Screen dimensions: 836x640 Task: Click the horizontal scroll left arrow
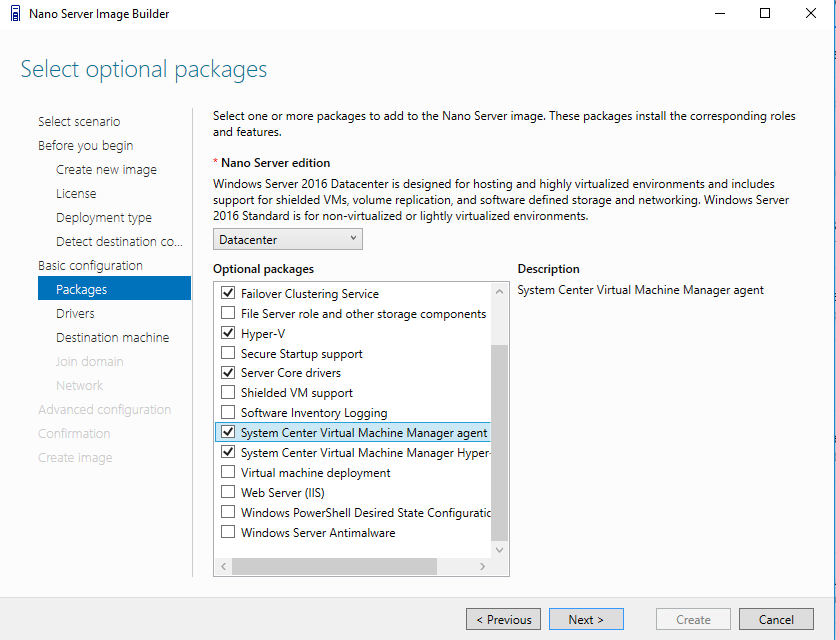pyautogui.click(x=223, y=566)
